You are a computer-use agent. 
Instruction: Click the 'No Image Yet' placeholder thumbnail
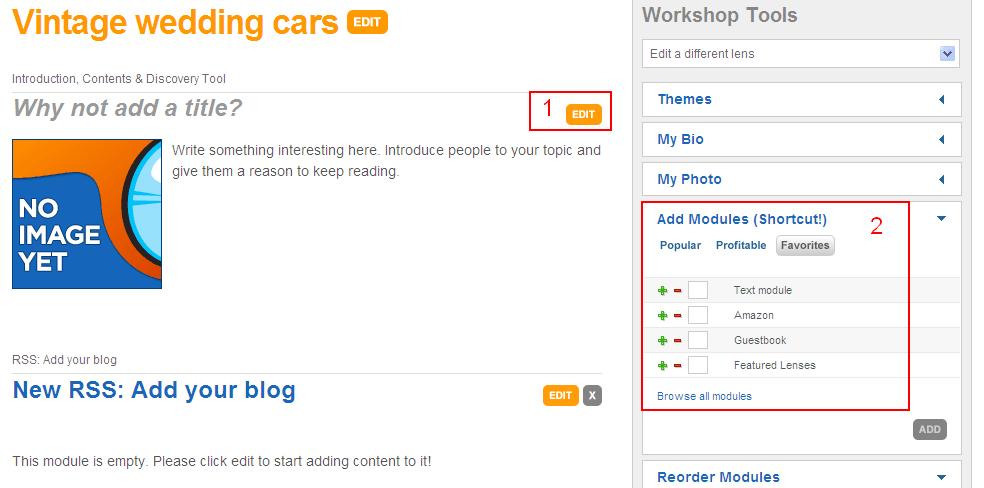[x=87, y=214]
